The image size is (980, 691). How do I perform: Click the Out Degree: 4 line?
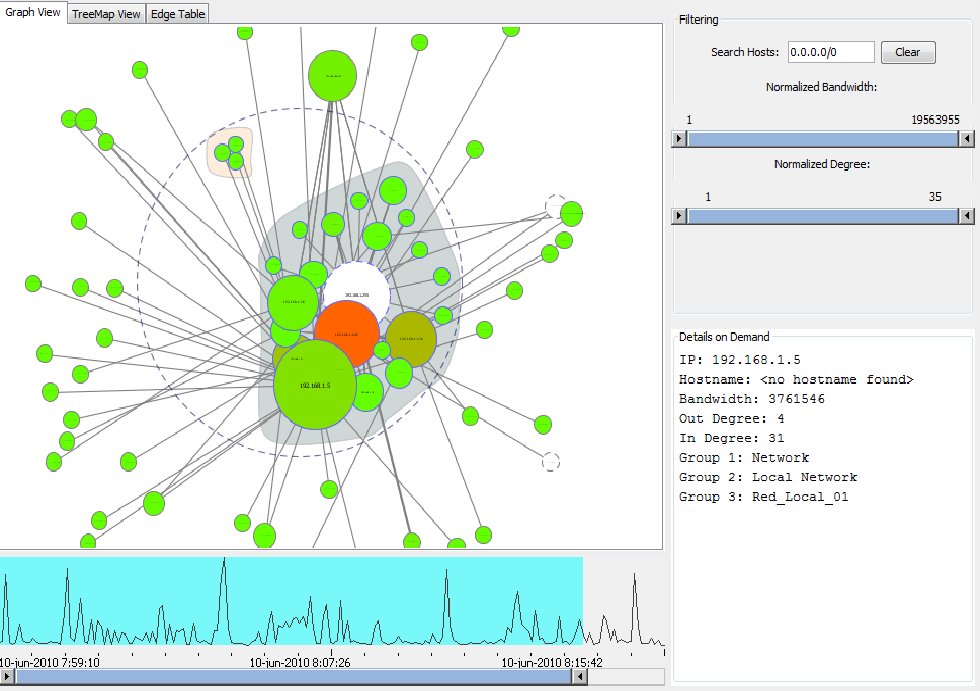tap(731, 419)
